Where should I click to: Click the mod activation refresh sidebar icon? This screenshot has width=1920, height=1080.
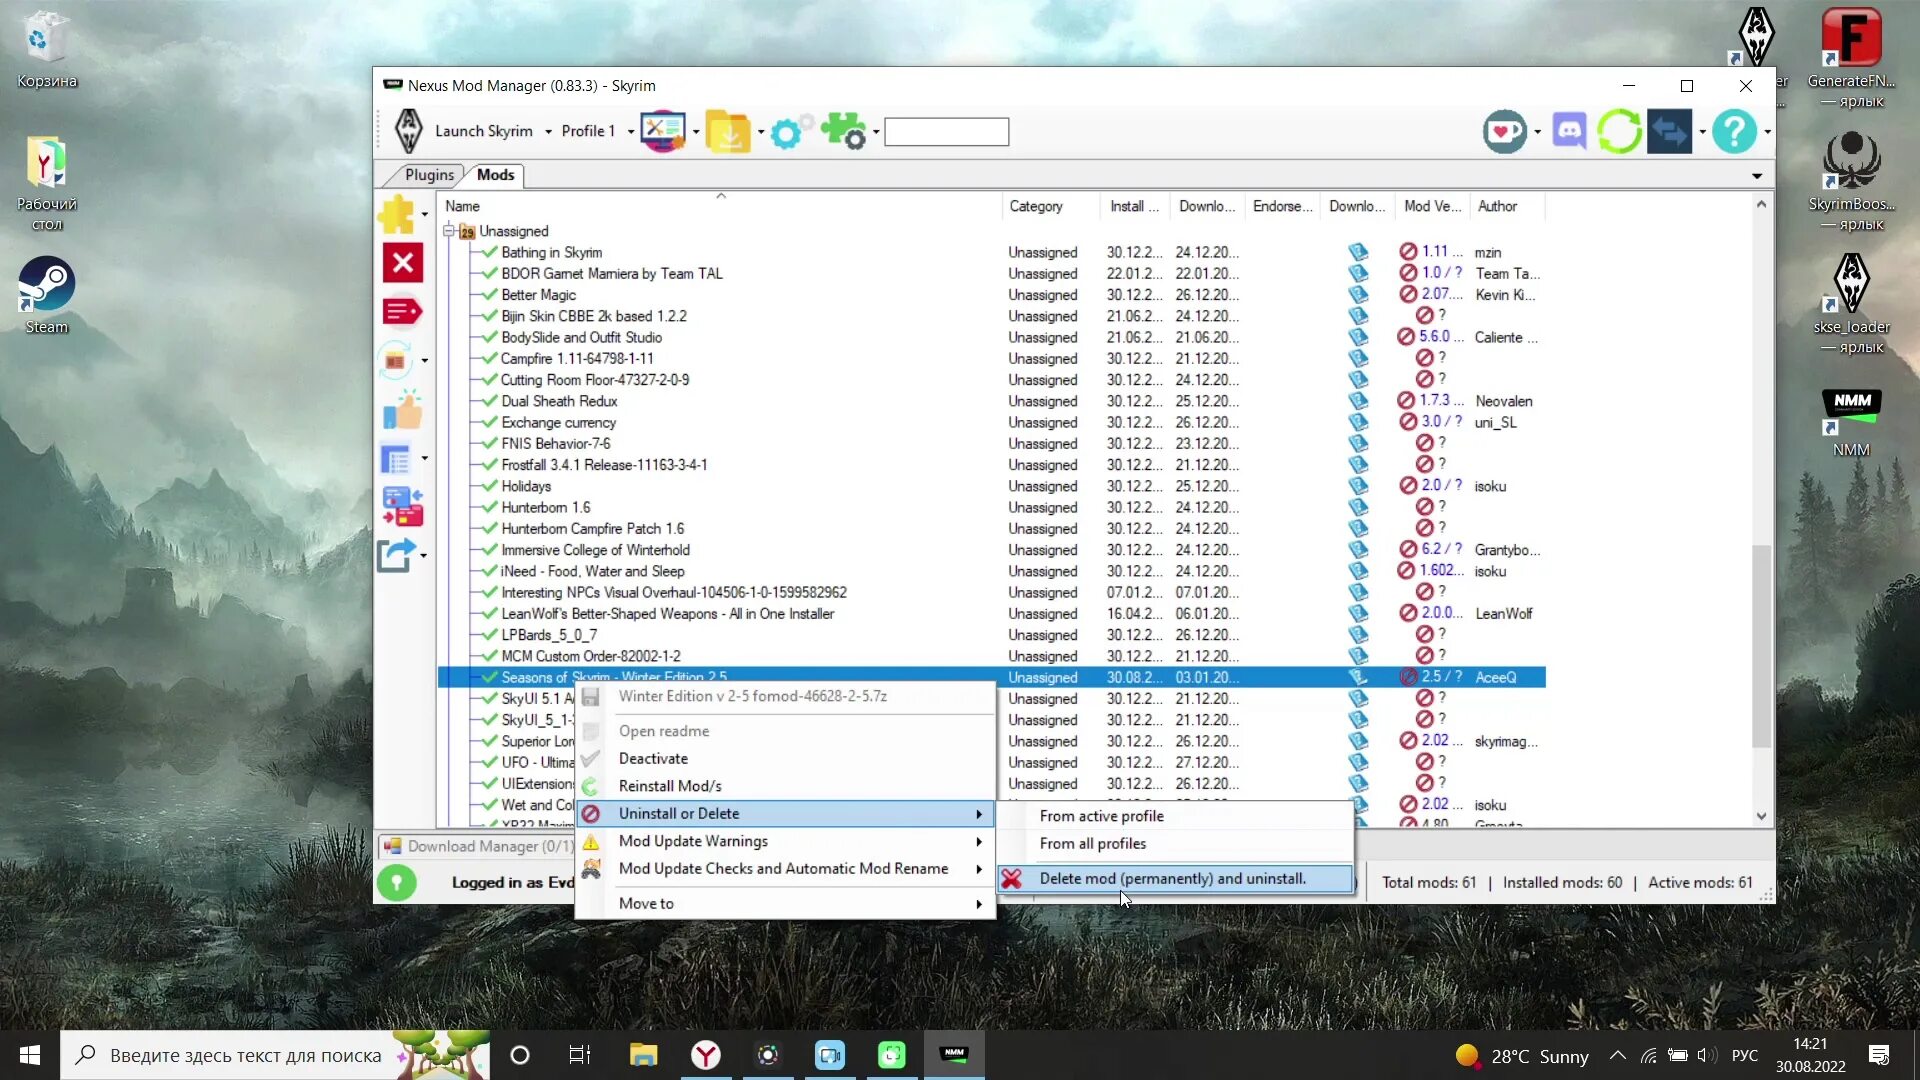click(396, 360)
